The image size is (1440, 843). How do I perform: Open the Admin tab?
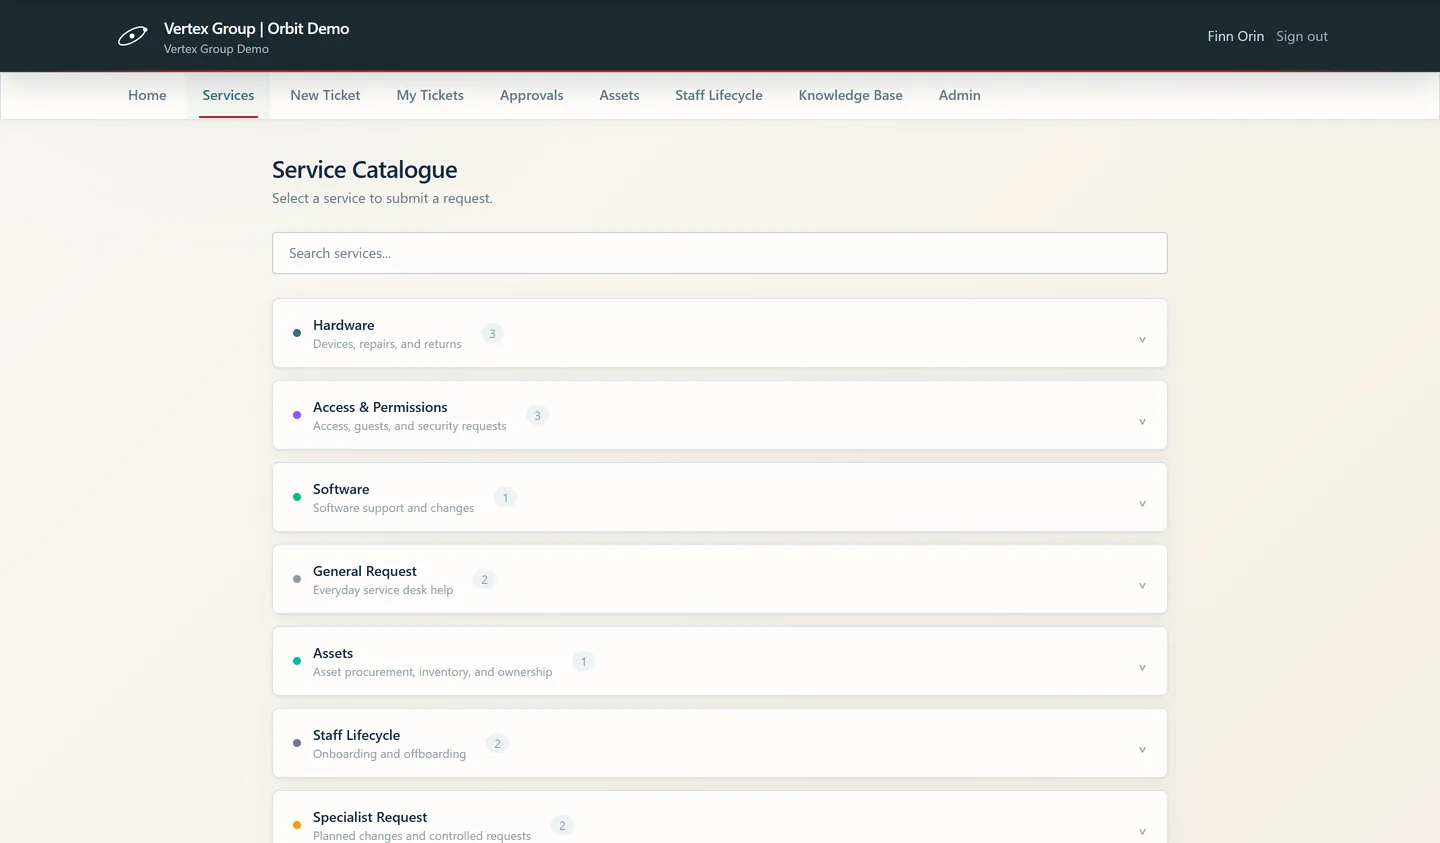point(959,95)
